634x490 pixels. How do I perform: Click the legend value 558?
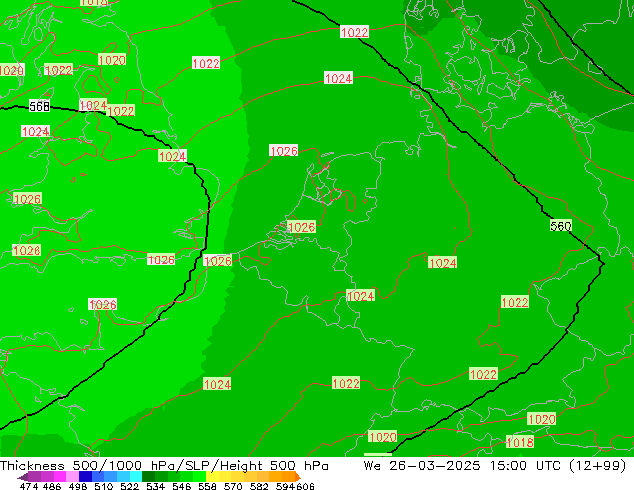[x=207, y=486]
